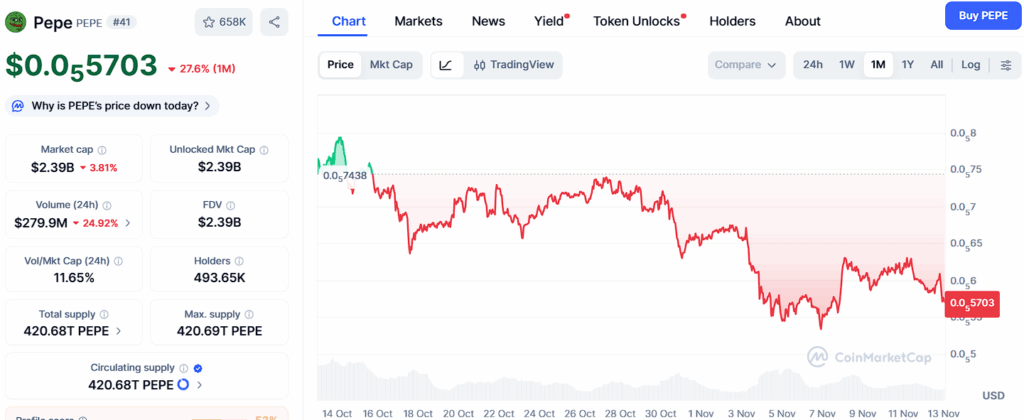Expand the Total supply details chevron
1024x420 pixels.
[x=120, y=331]
